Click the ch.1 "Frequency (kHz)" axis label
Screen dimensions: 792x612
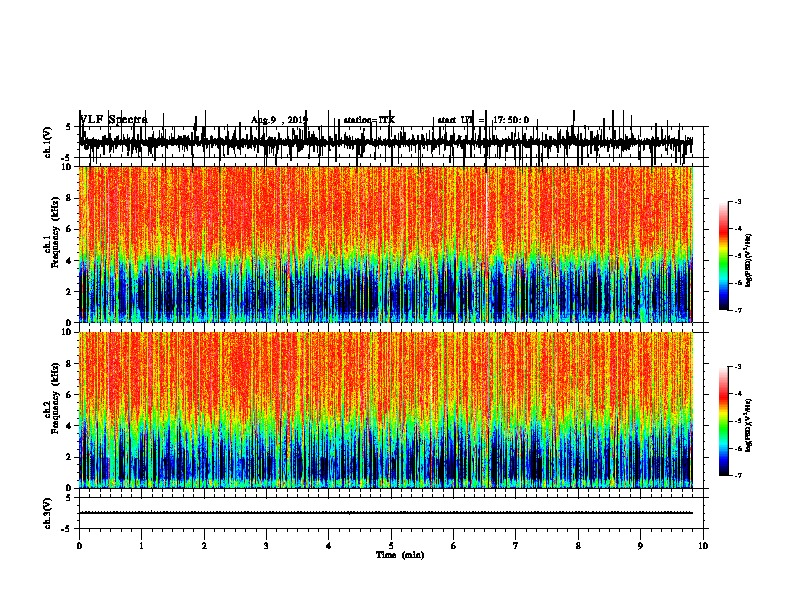[x=55, y=232]
